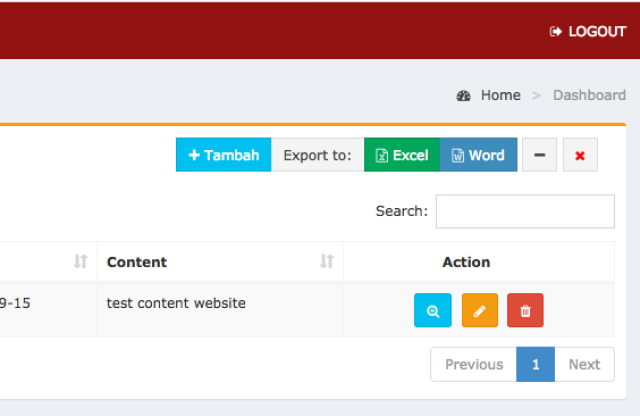This screenshot has width=640, height=416.
Task: Select the Dashboard breadcrumb item
Action: (x=589, y=95)
